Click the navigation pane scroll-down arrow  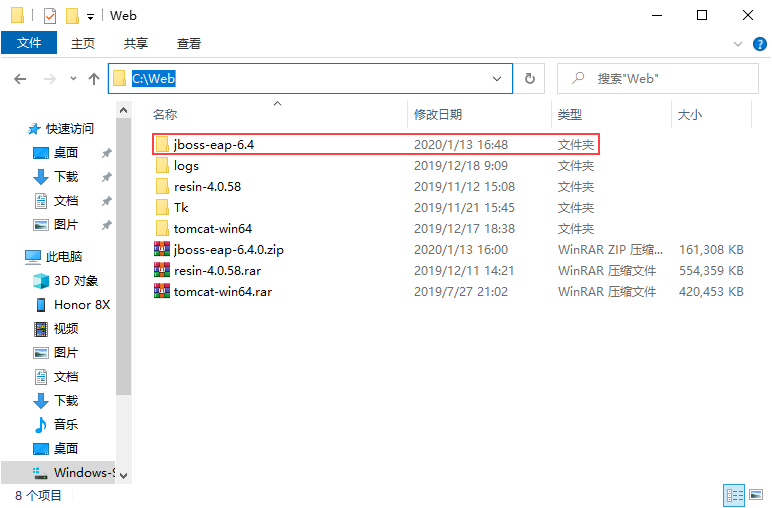coord(124,476)
